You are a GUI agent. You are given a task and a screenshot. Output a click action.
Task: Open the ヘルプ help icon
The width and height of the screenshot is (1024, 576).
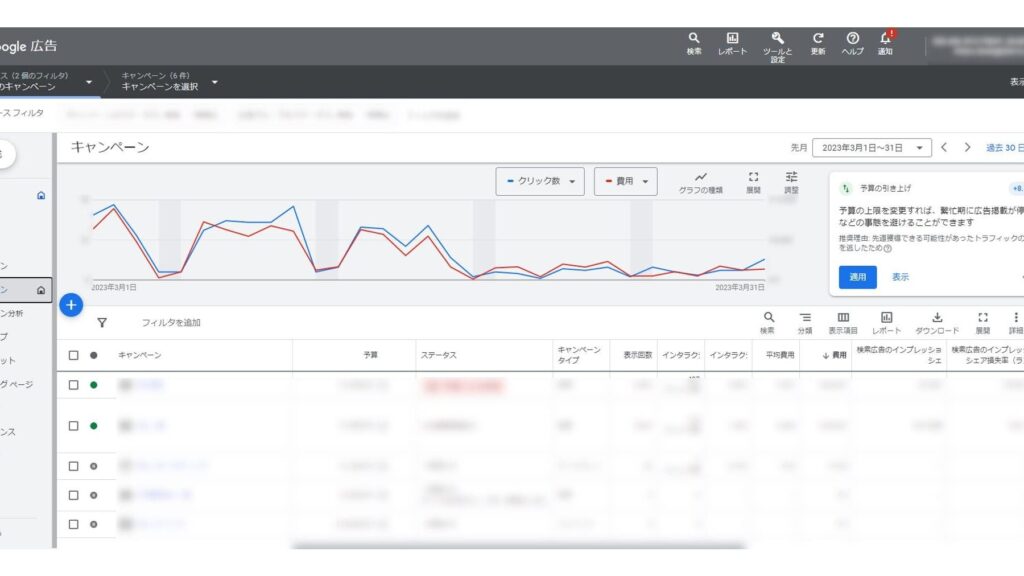tap(852, 38)
